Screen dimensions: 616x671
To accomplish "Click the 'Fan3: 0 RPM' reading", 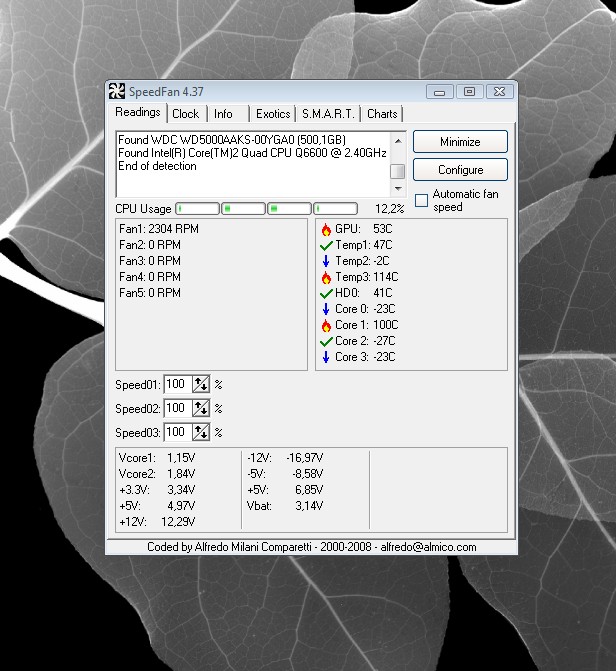I will point(150,261).
